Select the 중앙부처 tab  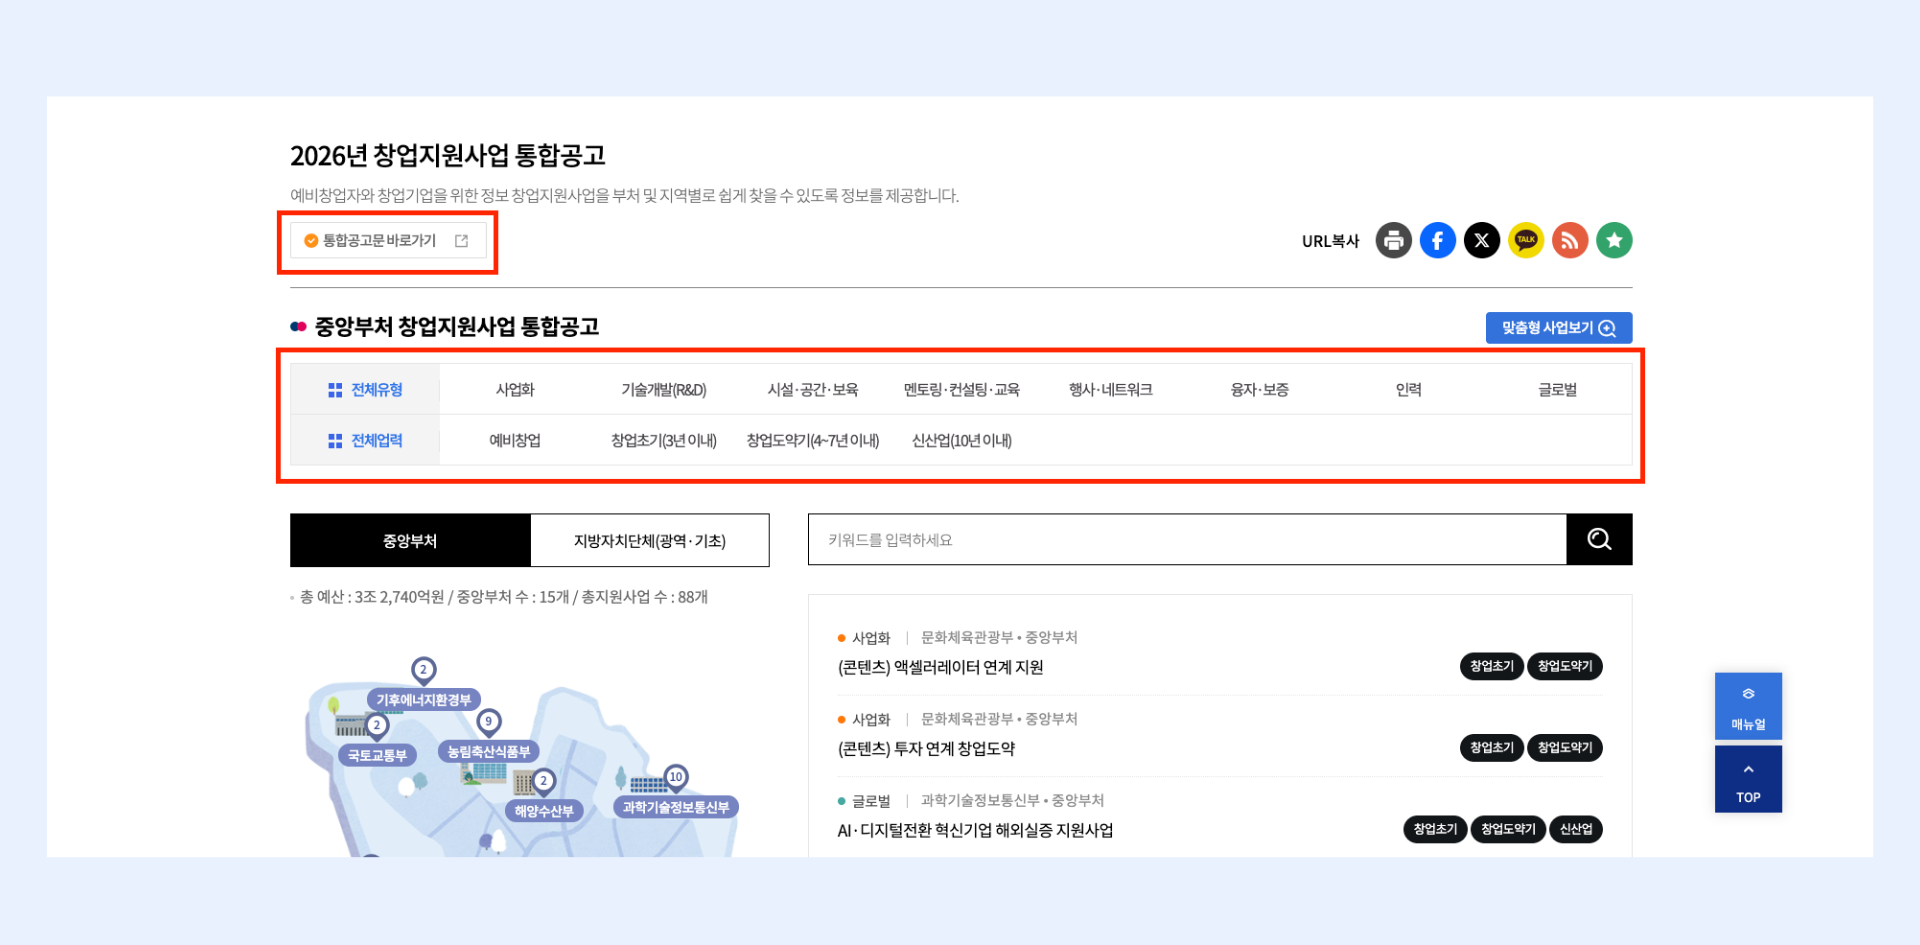(410, 541)
